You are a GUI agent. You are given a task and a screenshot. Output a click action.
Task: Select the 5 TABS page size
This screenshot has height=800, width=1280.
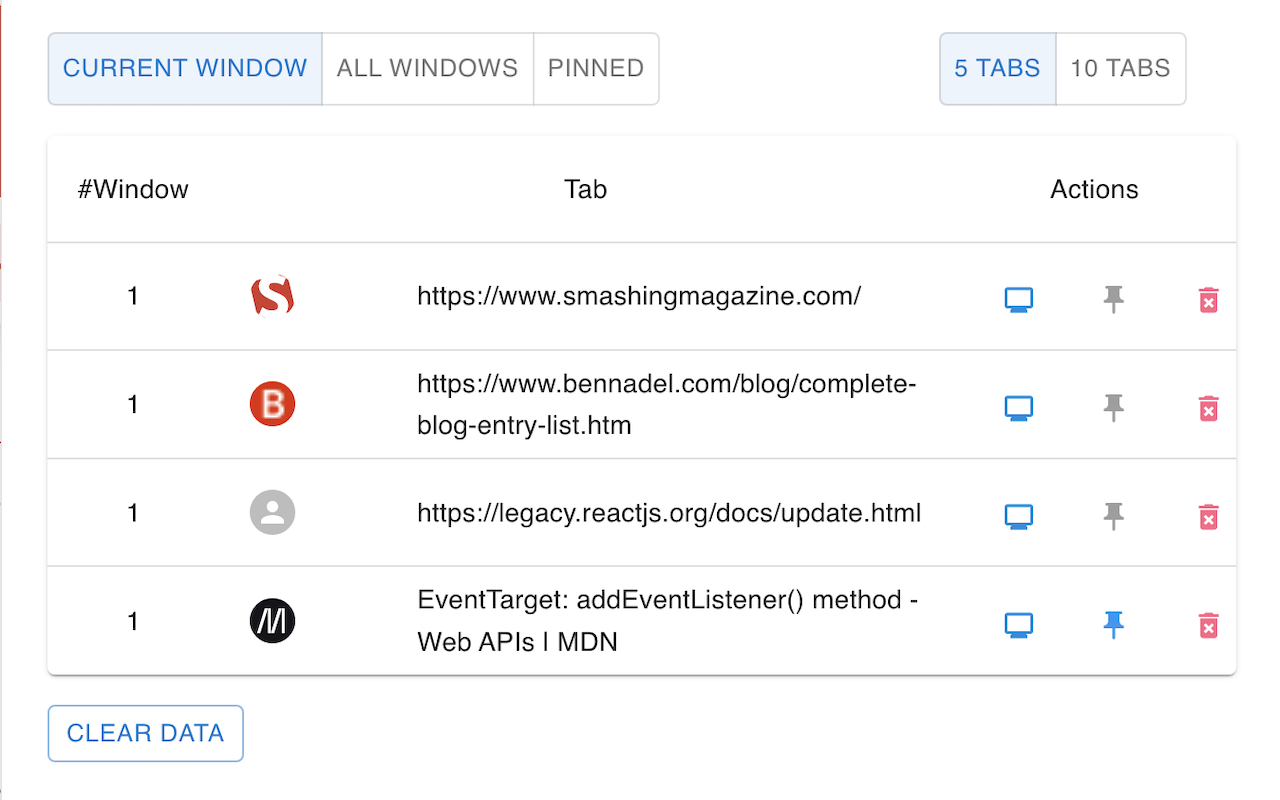997,68
